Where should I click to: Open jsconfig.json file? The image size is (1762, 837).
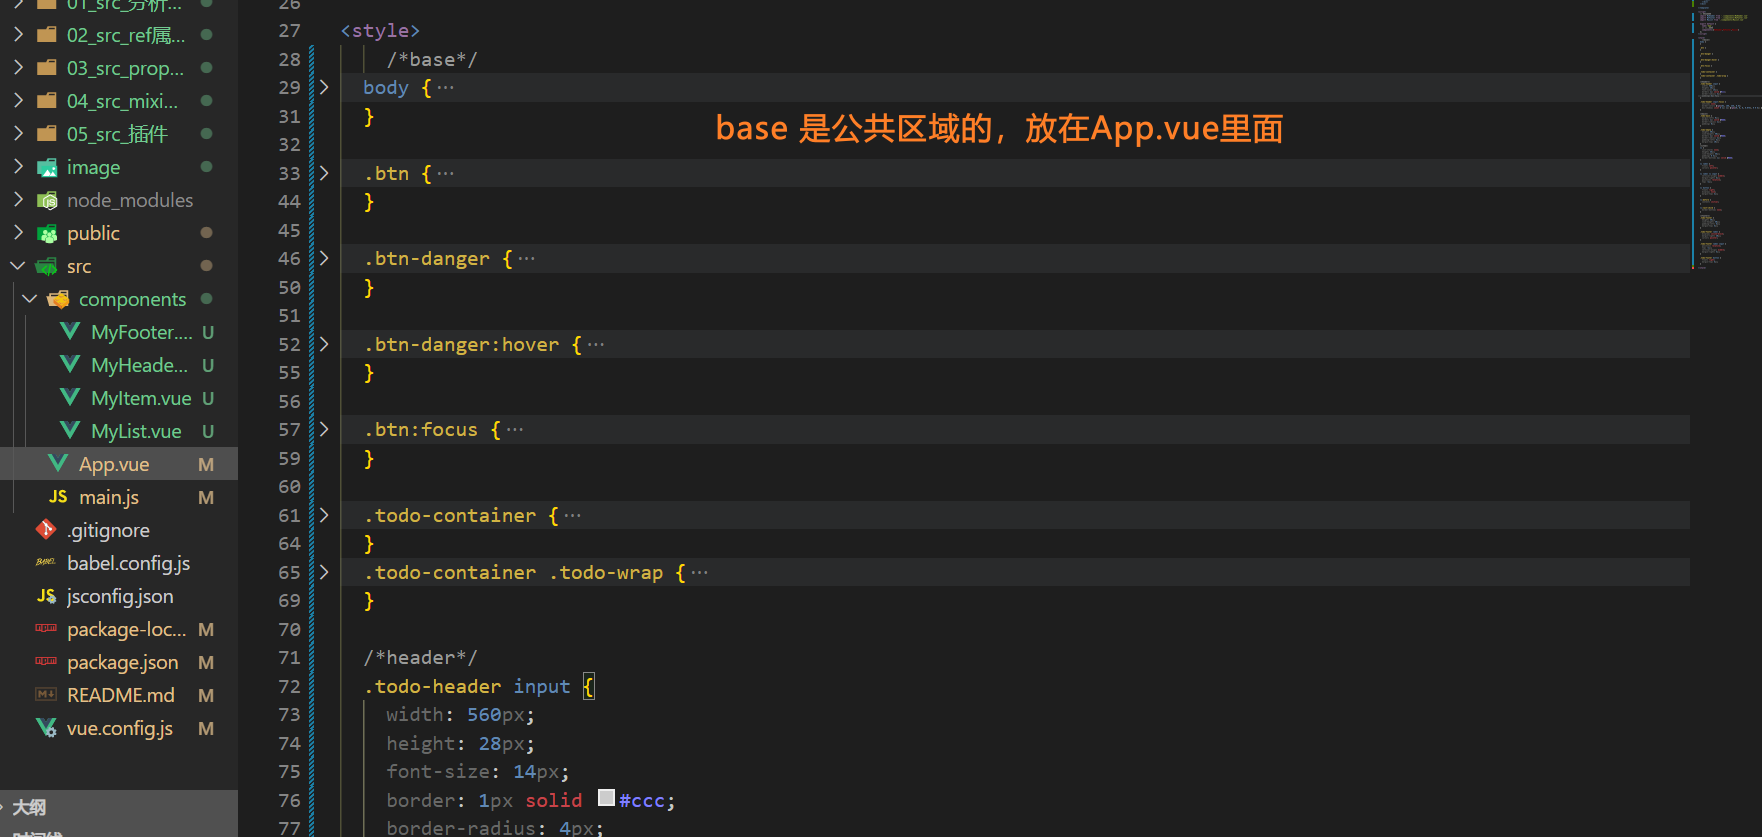(120, 596)
